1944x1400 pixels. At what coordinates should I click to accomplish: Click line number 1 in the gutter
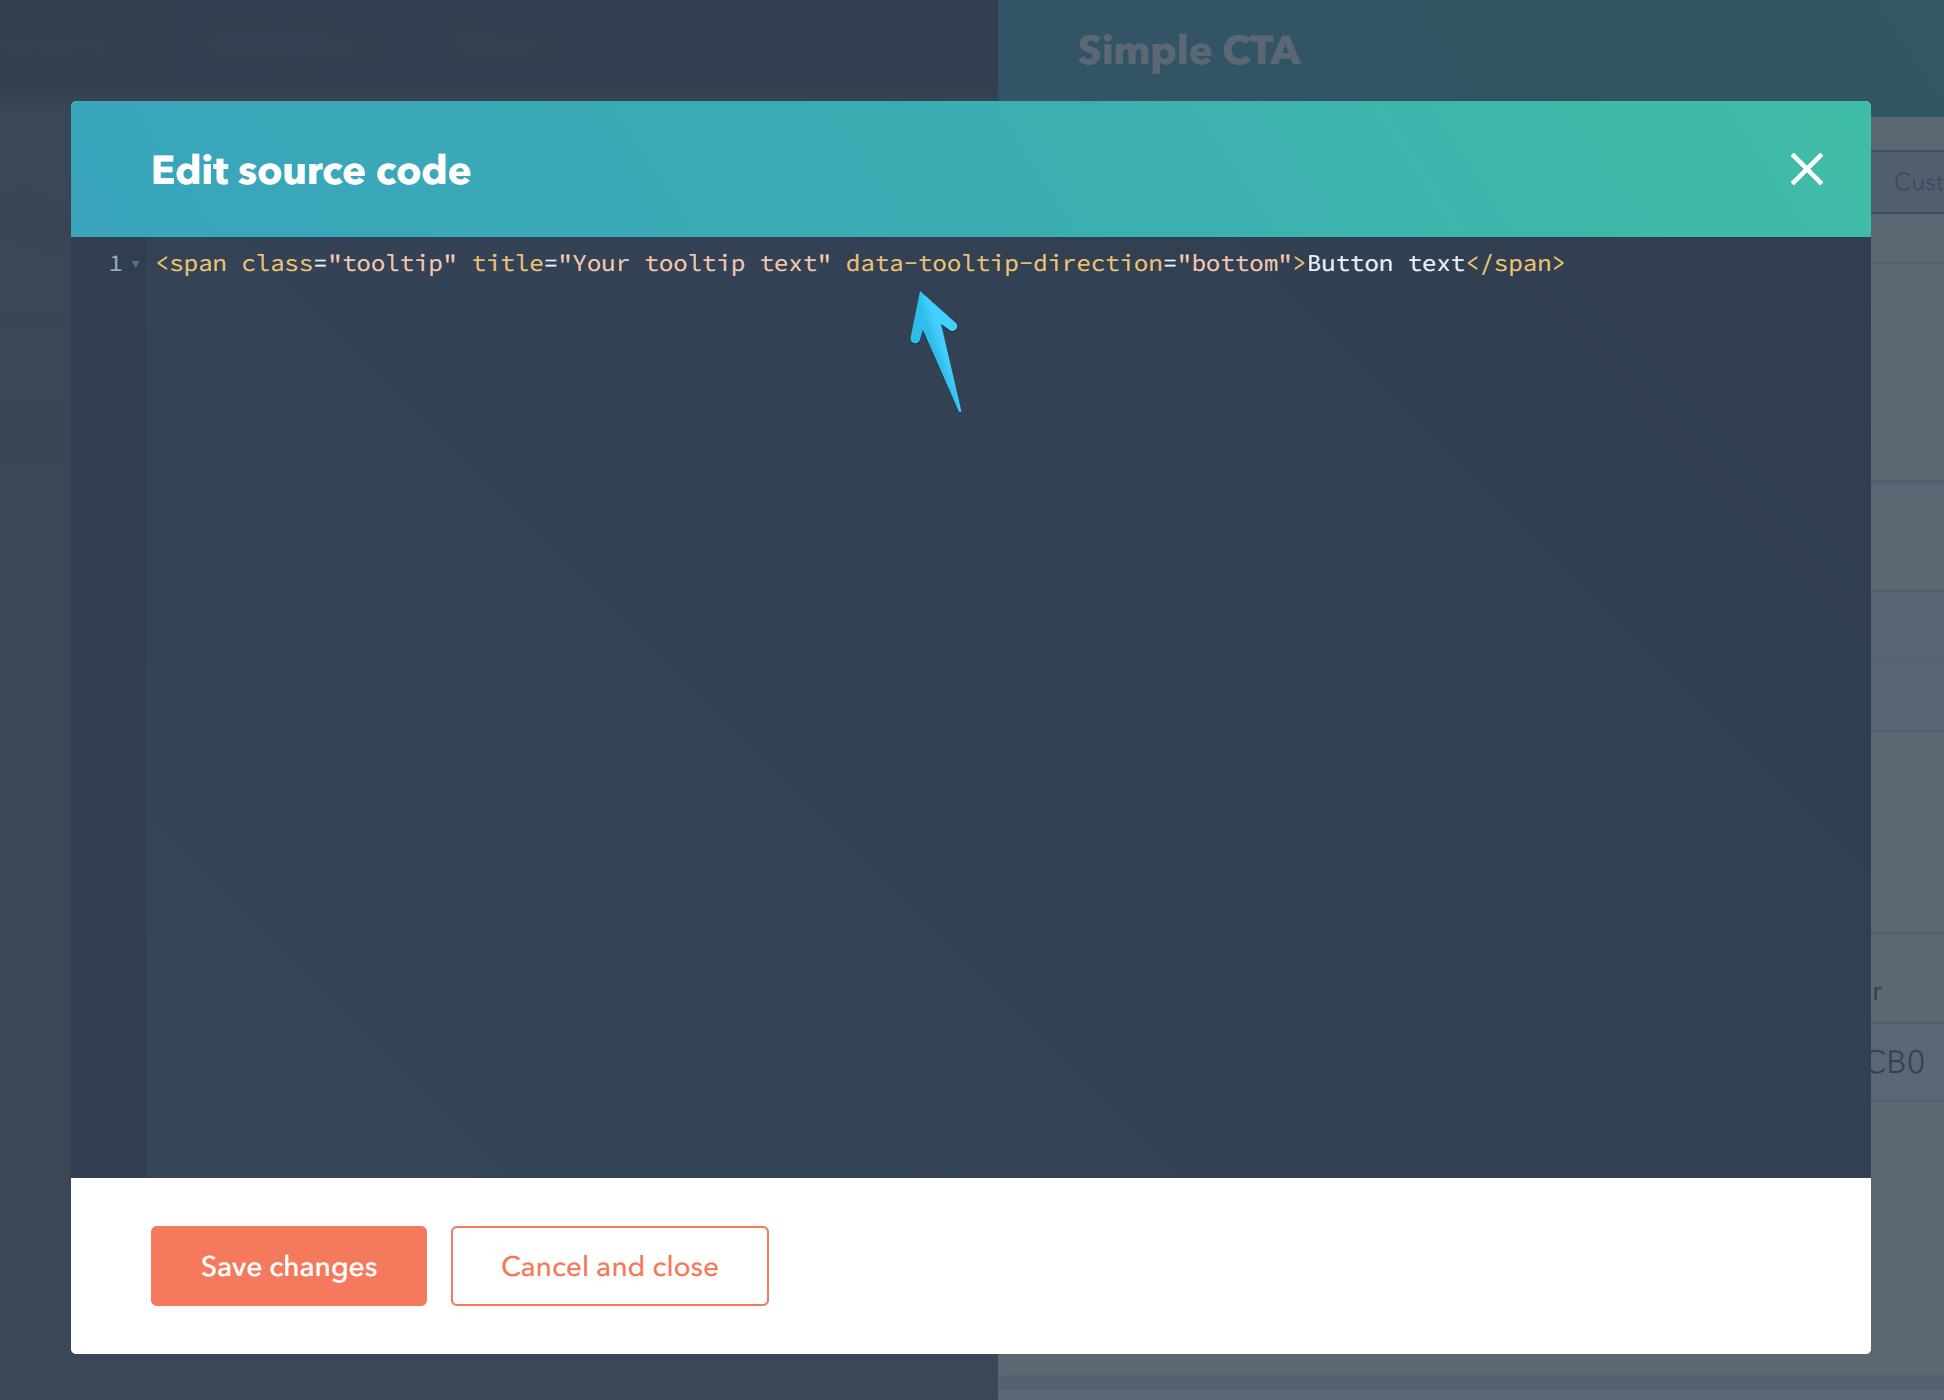[x=115, y=264]
